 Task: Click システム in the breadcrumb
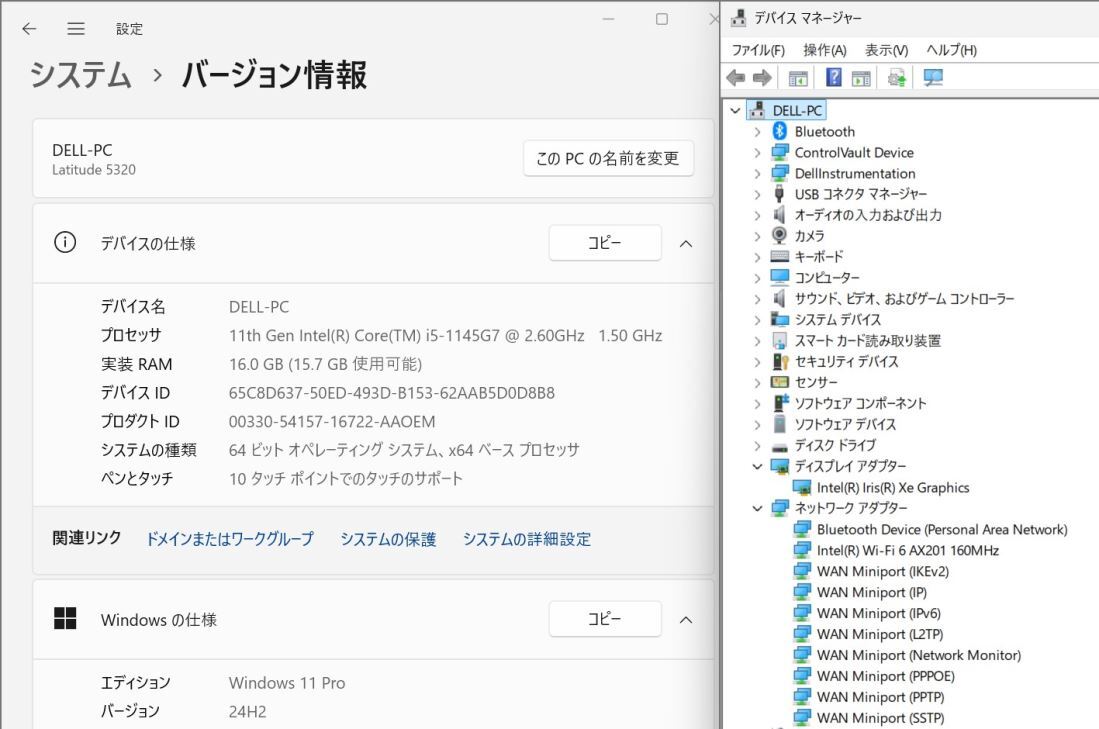click(81, 74)
